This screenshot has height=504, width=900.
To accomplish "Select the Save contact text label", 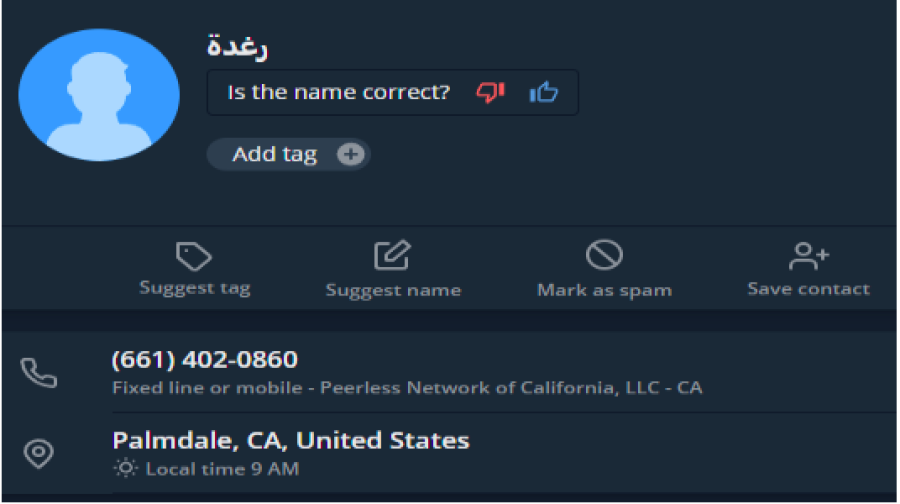I will point(808,289).
